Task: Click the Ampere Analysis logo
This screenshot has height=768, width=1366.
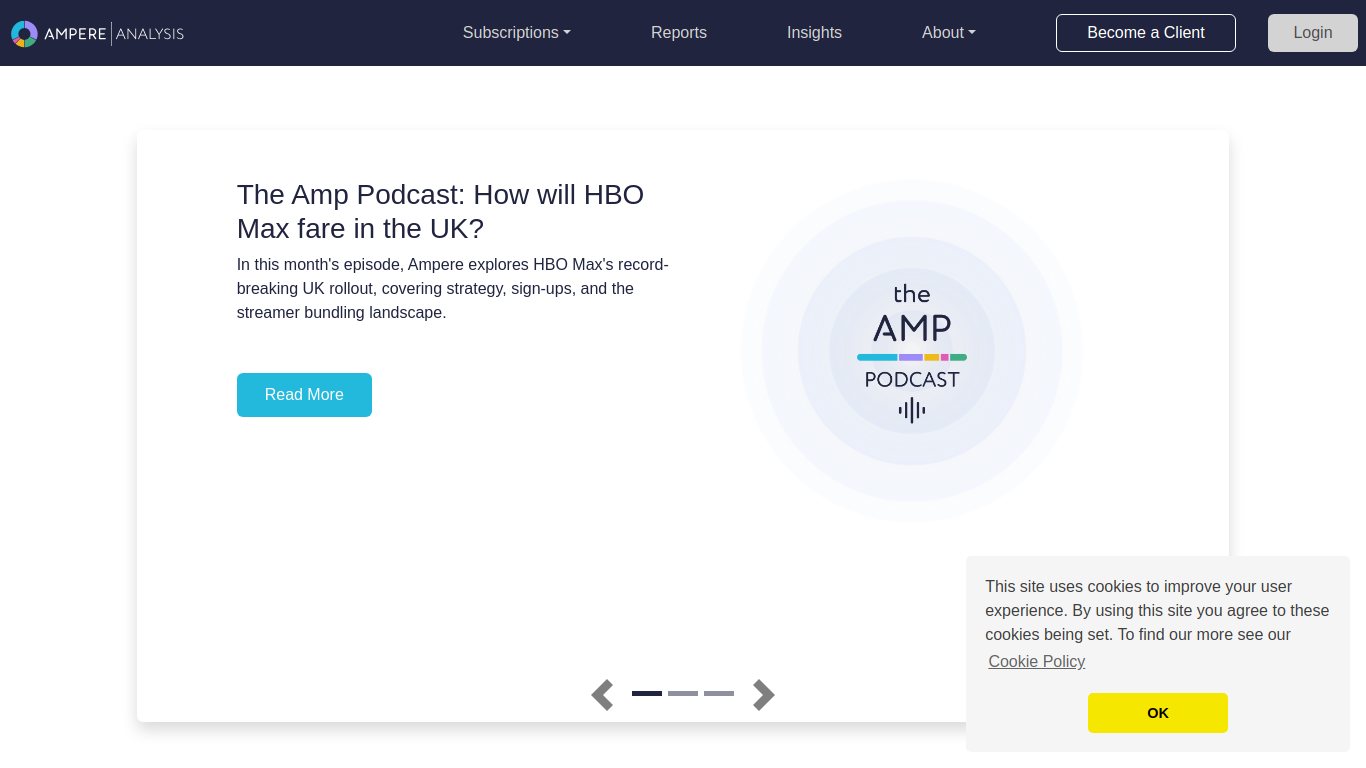Action: point(98,33)
